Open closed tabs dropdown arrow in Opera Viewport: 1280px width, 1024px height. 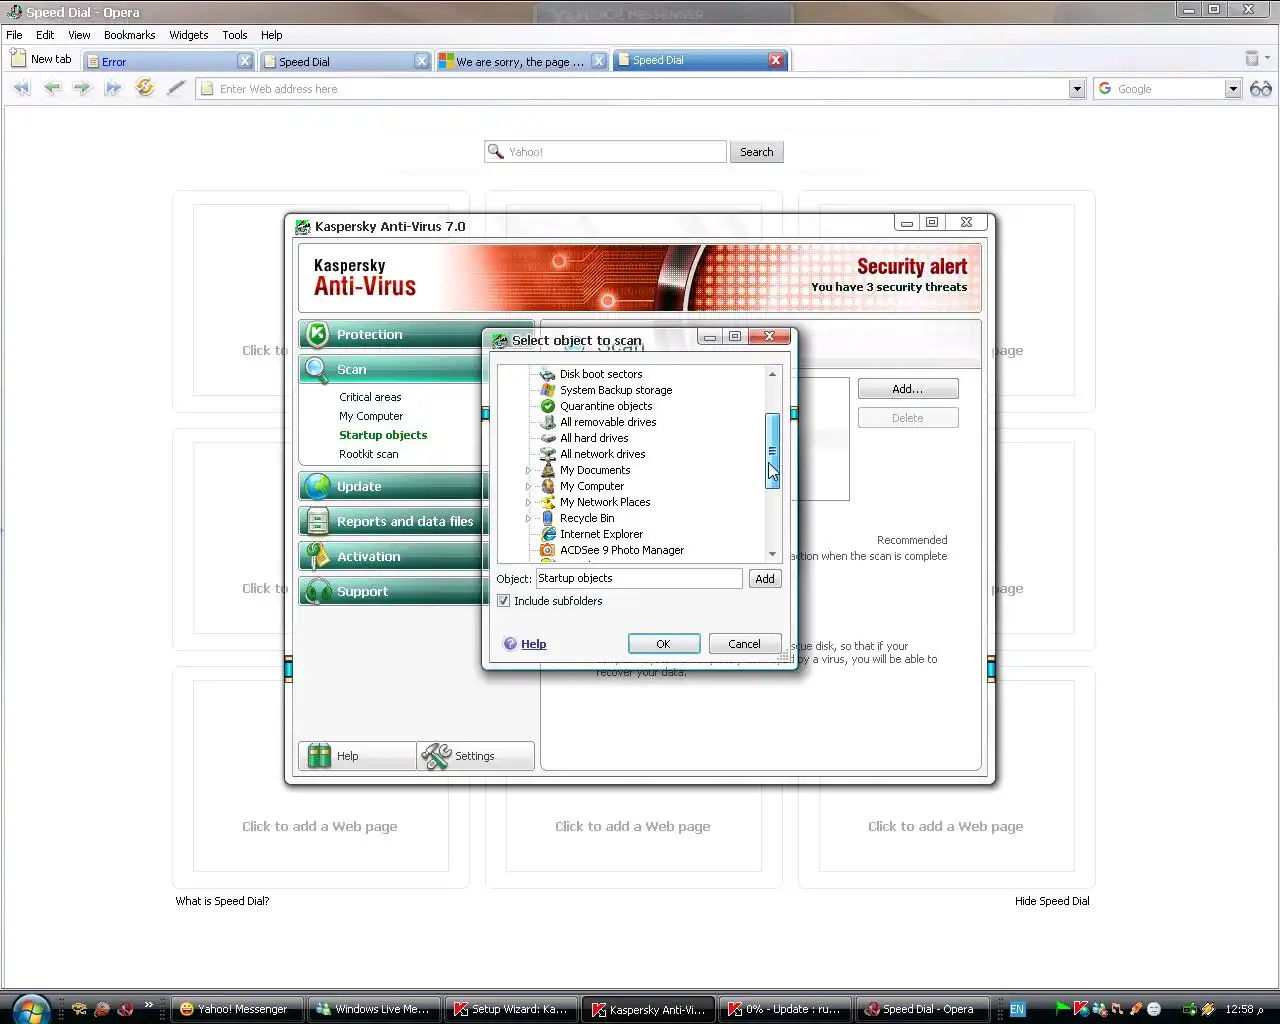pos(1267,59)
